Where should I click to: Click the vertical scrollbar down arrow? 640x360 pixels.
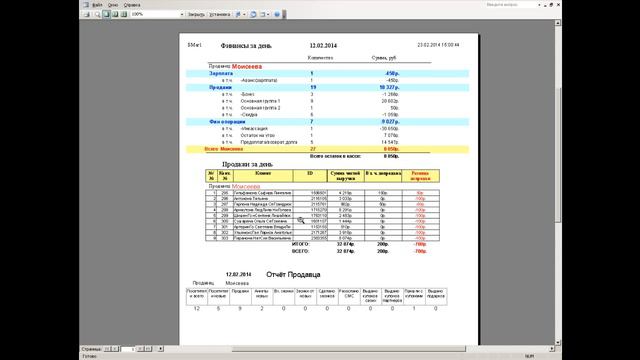coord(558,342)
